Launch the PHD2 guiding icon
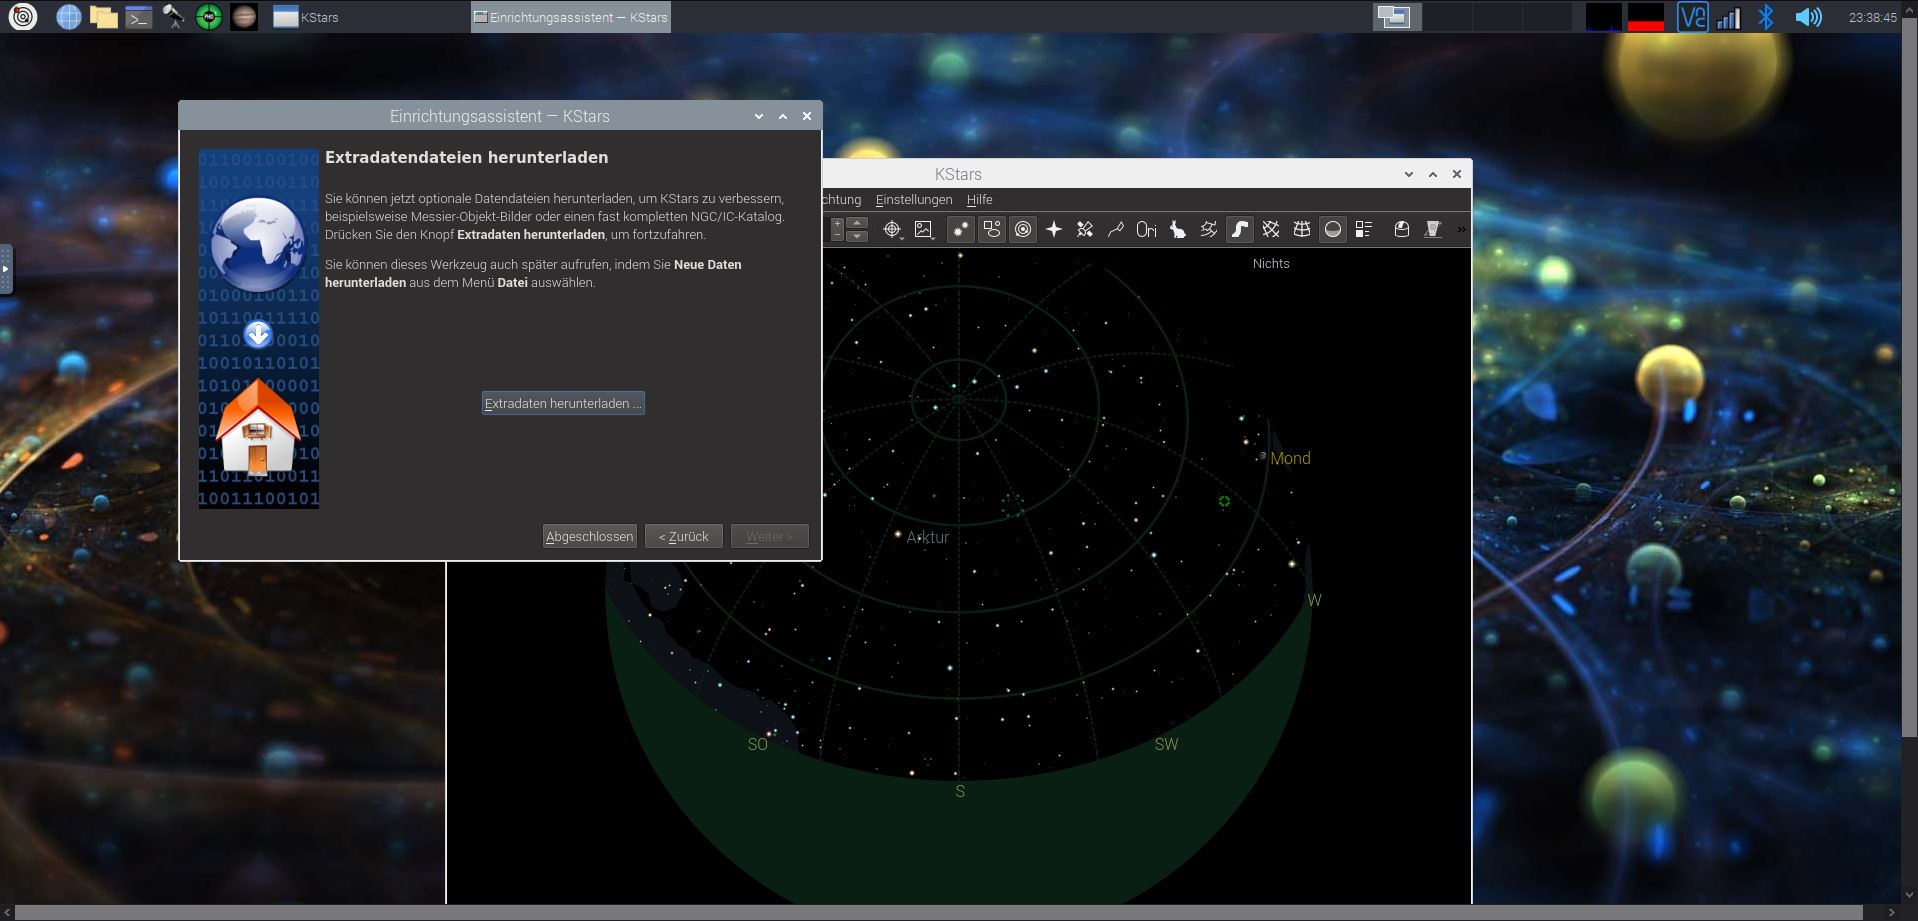1918x921 pixels. [208, 16]
